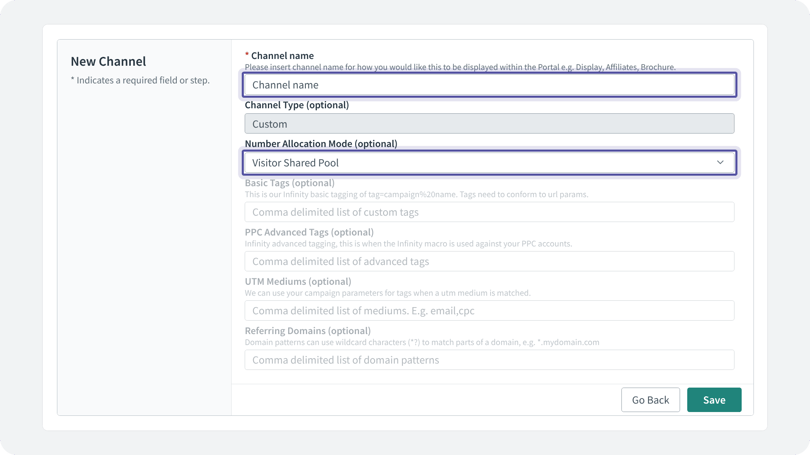The image size is (810, 455).
Task: Click the Infinity advanced tagging help text
Action: pos(408,244)
